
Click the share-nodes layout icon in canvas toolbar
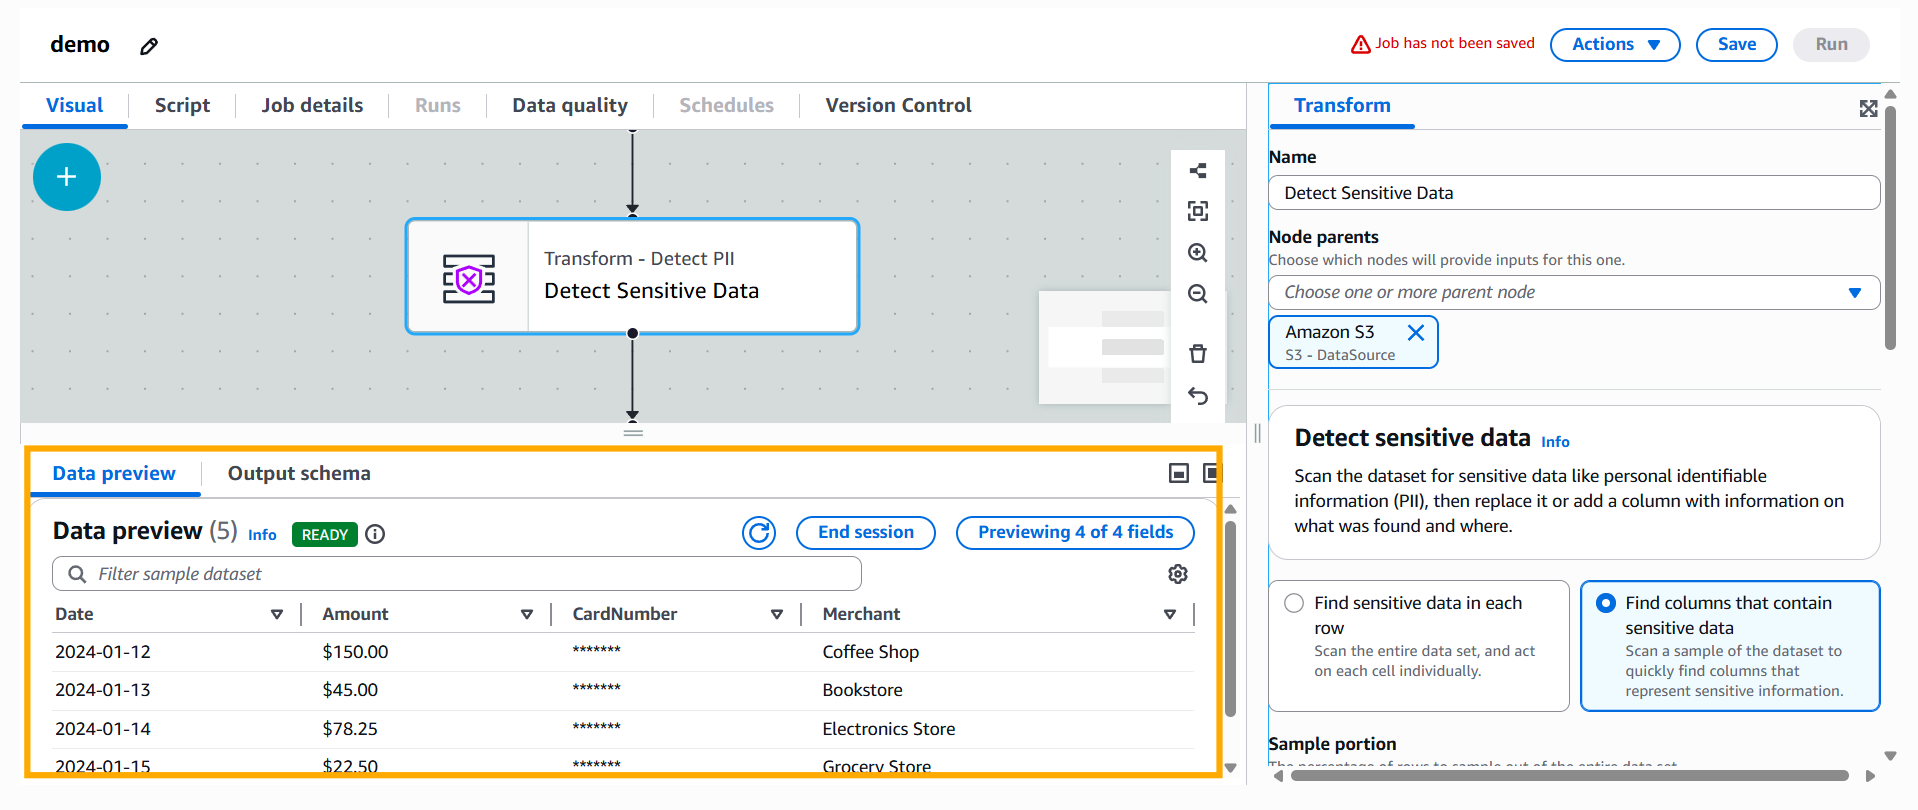[x=1198, y=171]
